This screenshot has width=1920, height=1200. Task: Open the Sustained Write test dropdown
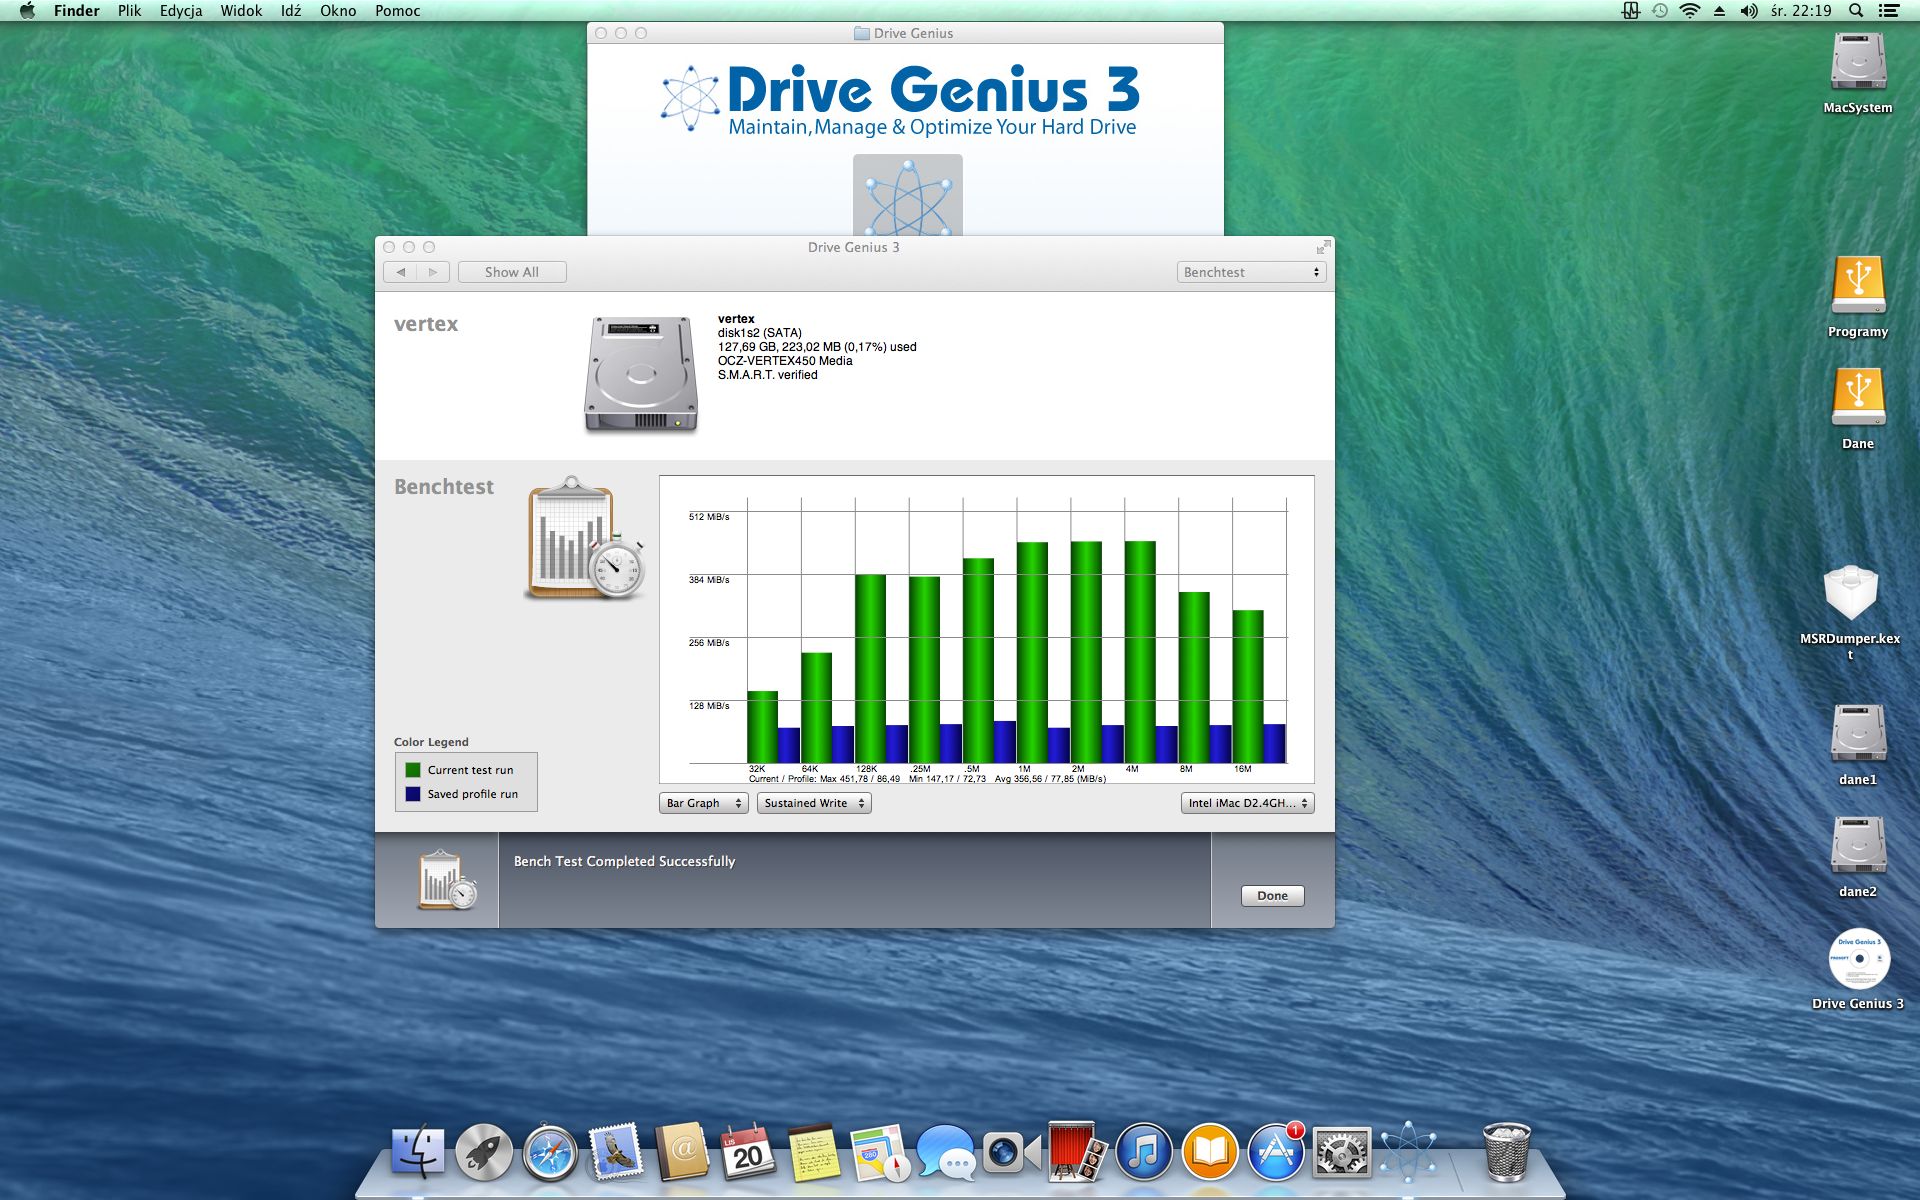tap(814, 803)
